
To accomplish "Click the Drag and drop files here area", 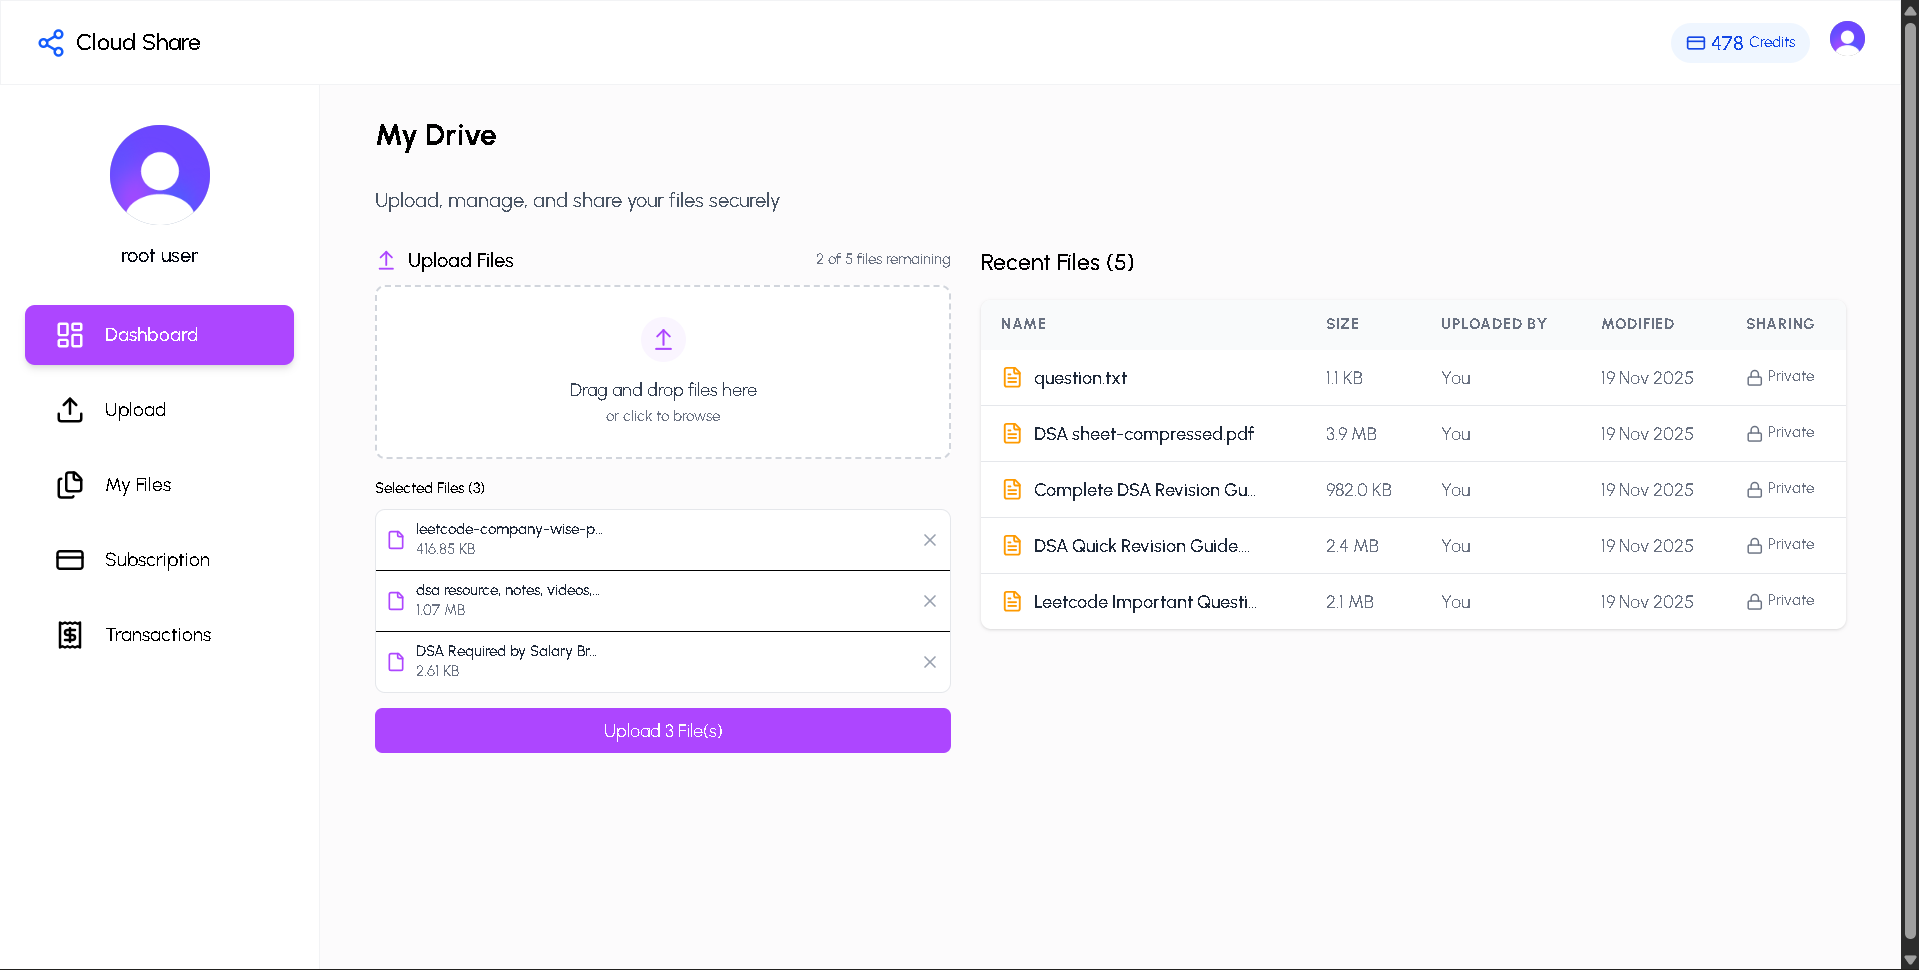I will point(663,372).
